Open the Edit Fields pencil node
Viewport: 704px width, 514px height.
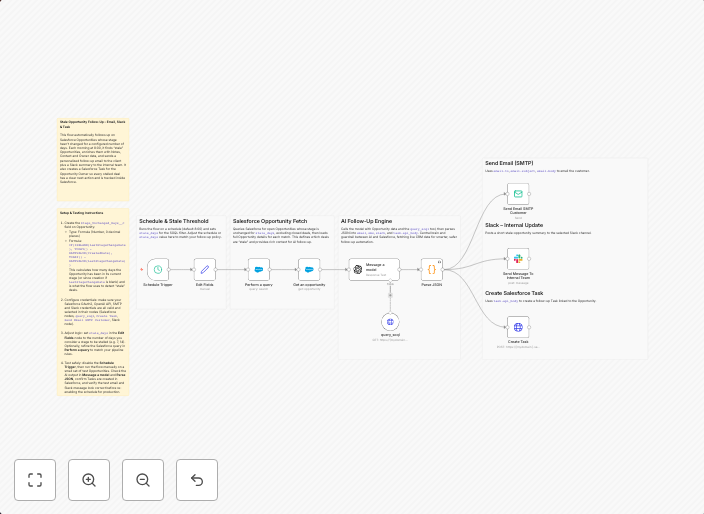click(205, 269)
